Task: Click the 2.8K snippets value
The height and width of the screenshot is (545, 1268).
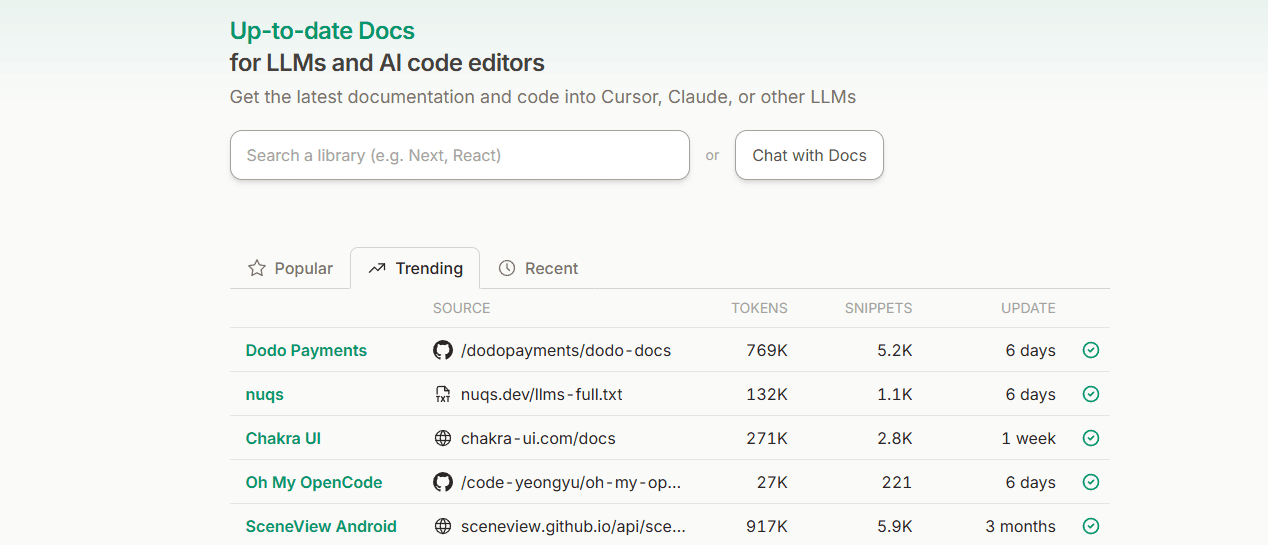Action: pos(894,438)
